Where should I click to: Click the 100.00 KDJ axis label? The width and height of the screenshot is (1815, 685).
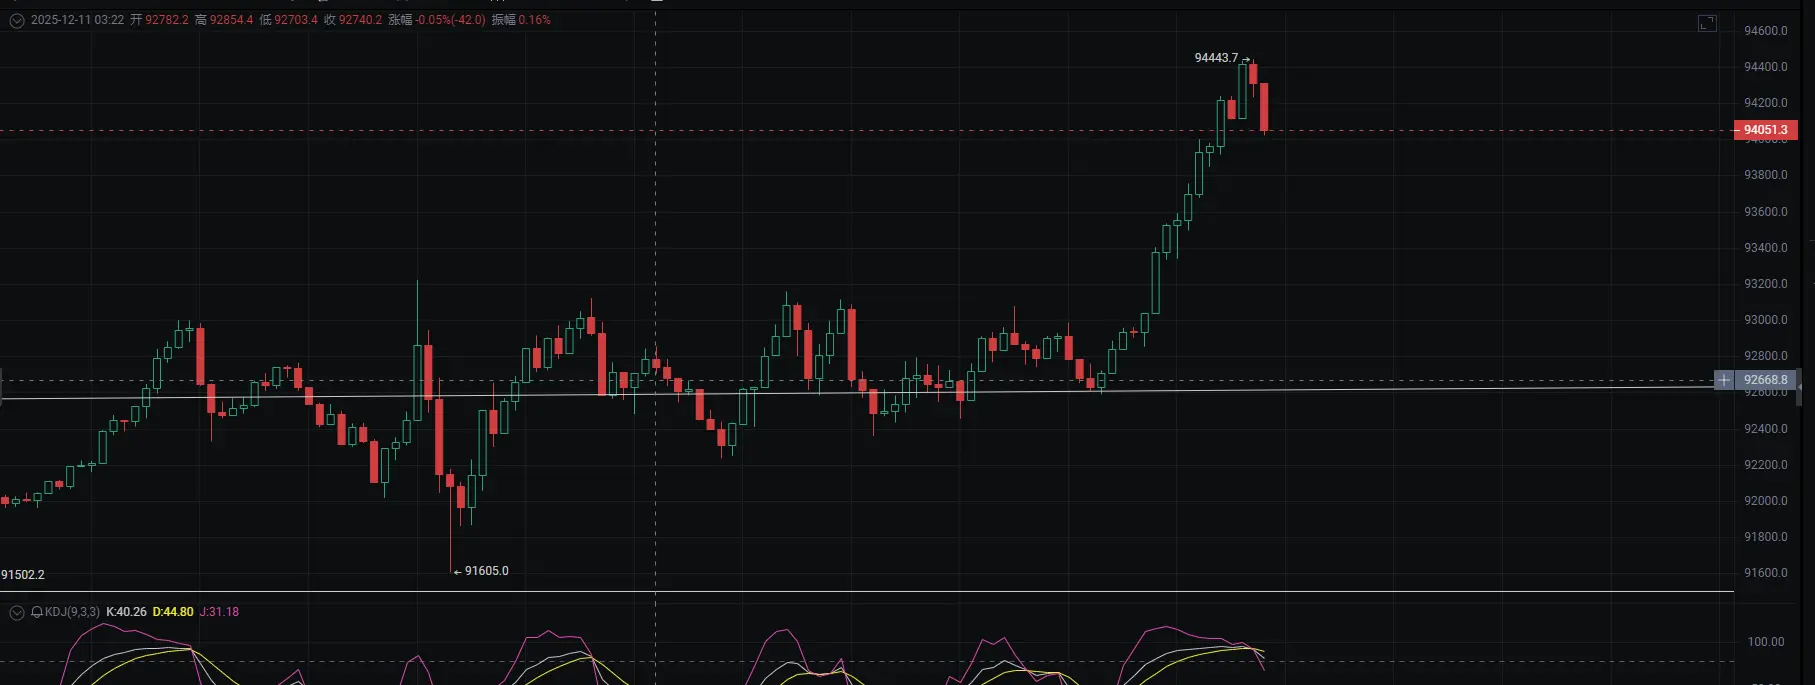1766,642
